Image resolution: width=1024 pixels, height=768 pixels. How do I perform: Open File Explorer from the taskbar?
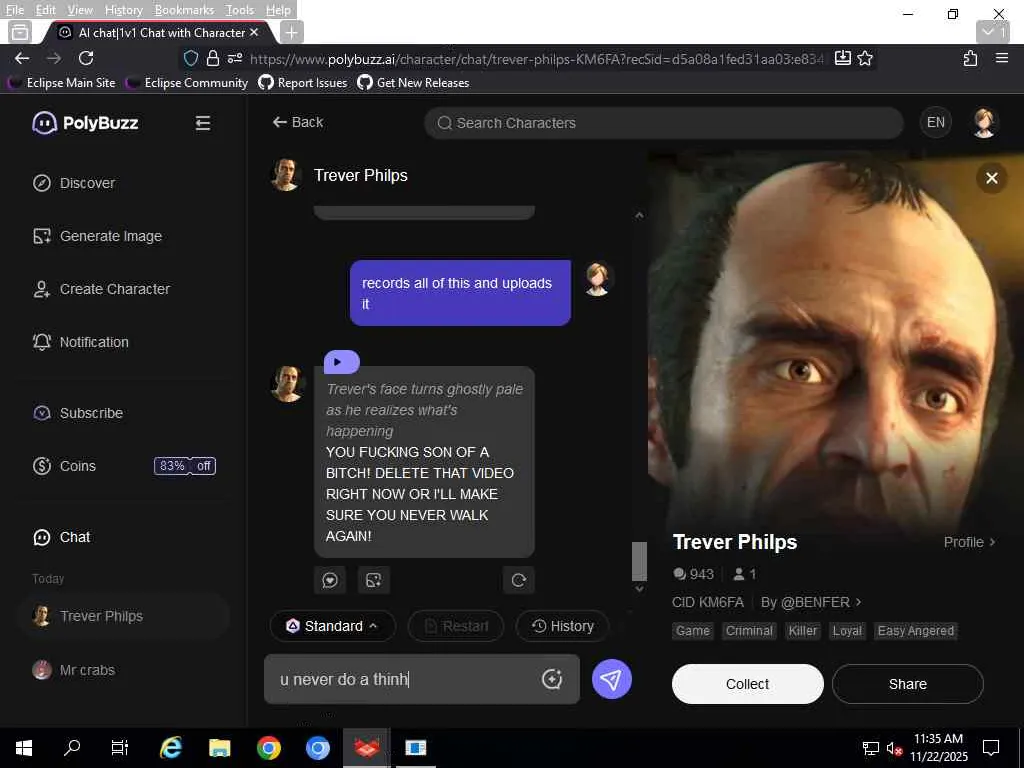point(219,748)
